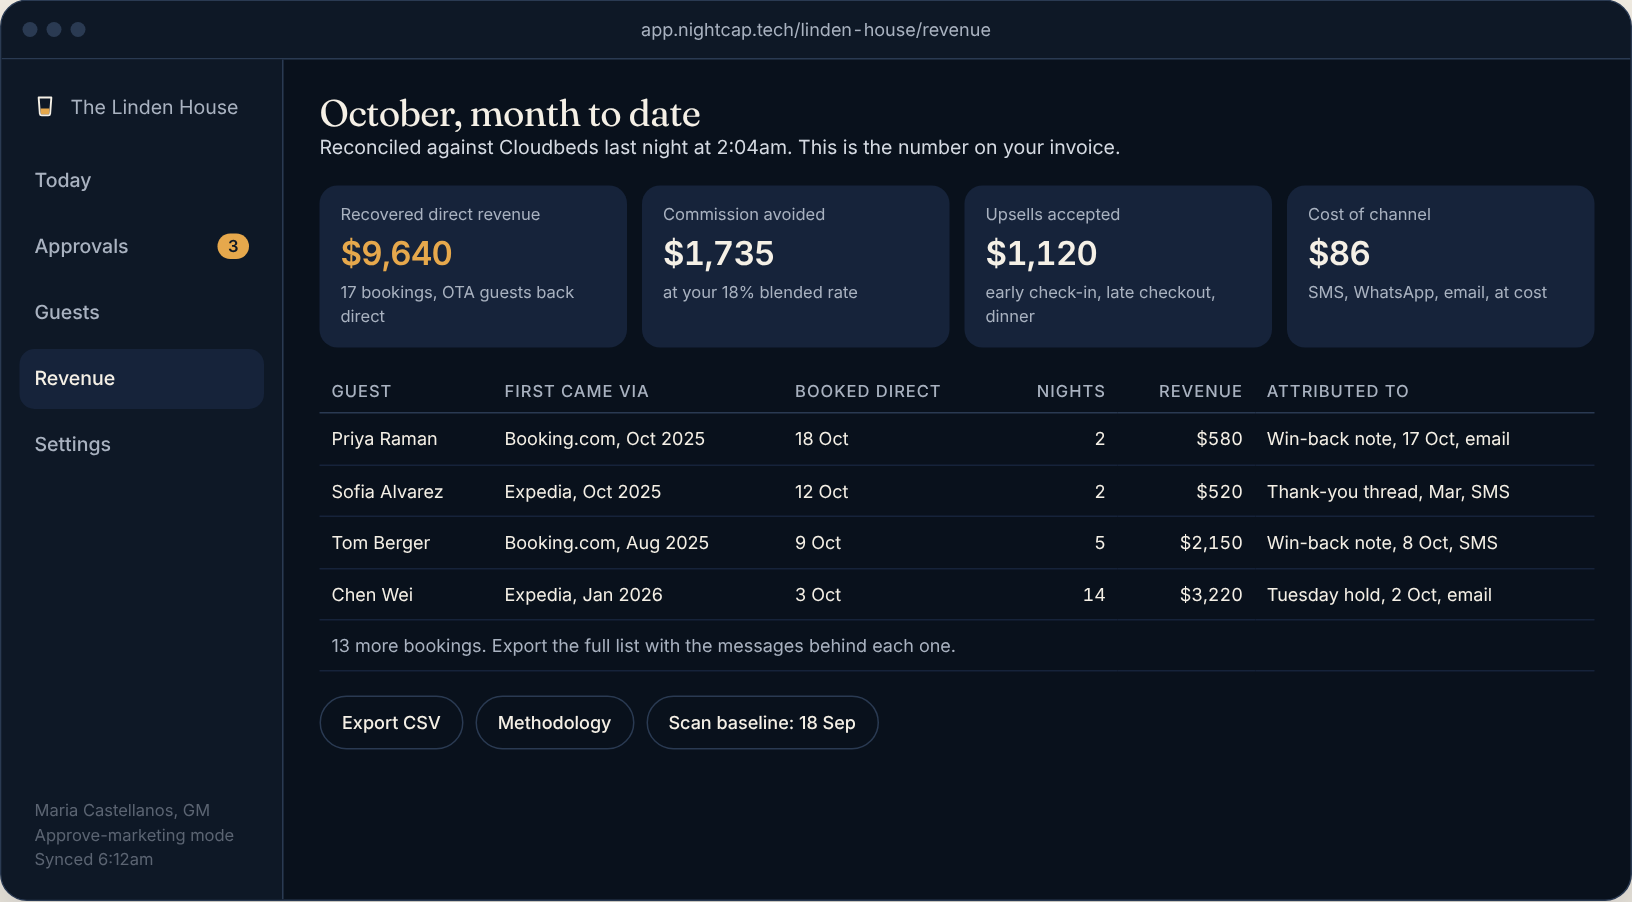Image resolution: width=1632 pixels, height=902 pixels.
Task: Click guest name Chen Wei
Action: point(372,595)
